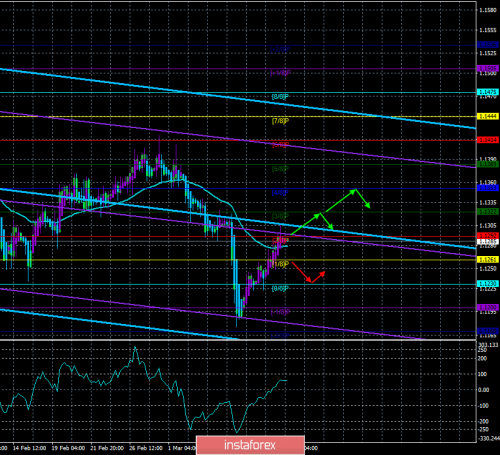Select the cyan 1.1475 level price tag
This screenshot has width=500, height=455.
[488, 92]
